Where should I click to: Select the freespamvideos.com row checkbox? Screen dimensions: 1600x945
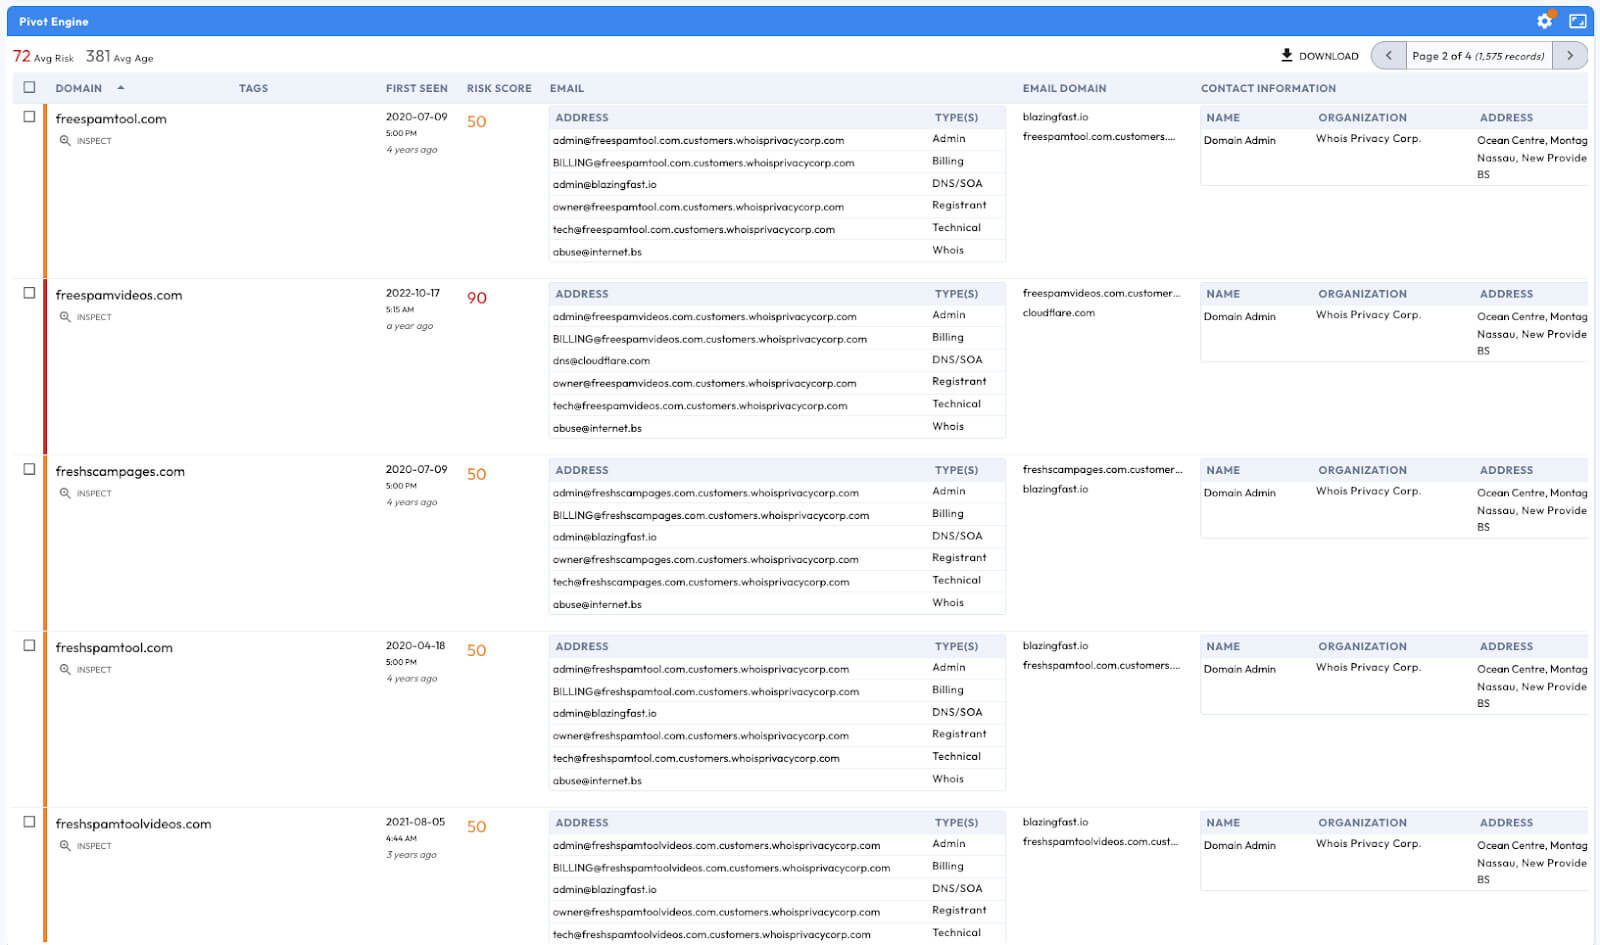[29, 293]
